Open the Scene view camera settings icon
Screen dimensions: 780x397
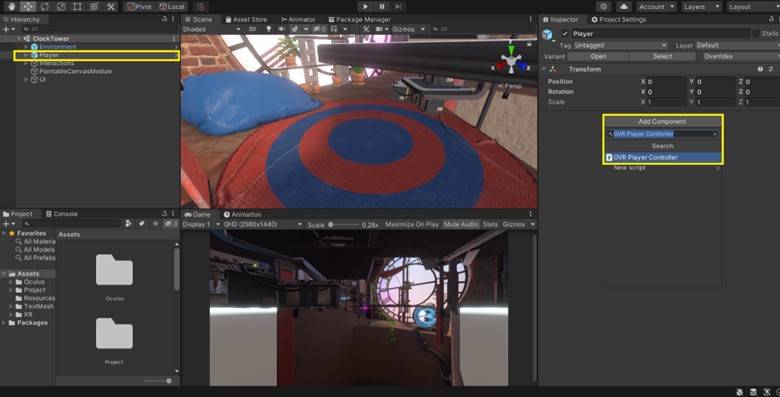pos(379,29)
